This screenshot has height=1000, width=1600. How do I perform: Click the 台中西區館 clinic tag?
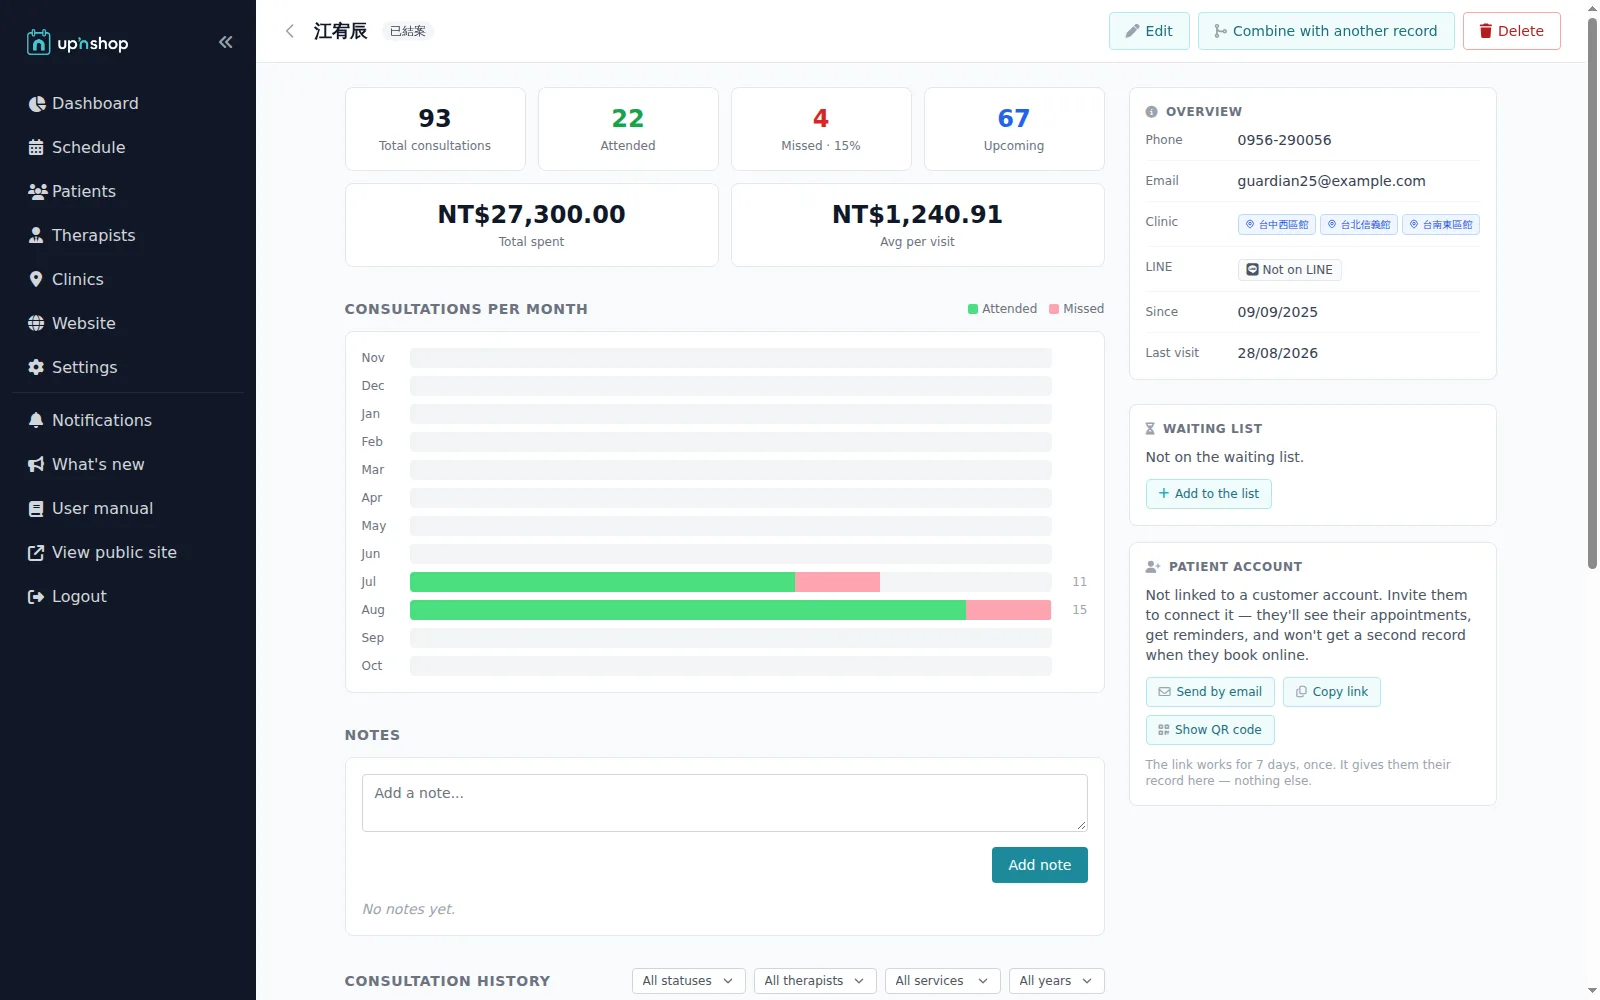(x=1277, y=224)
